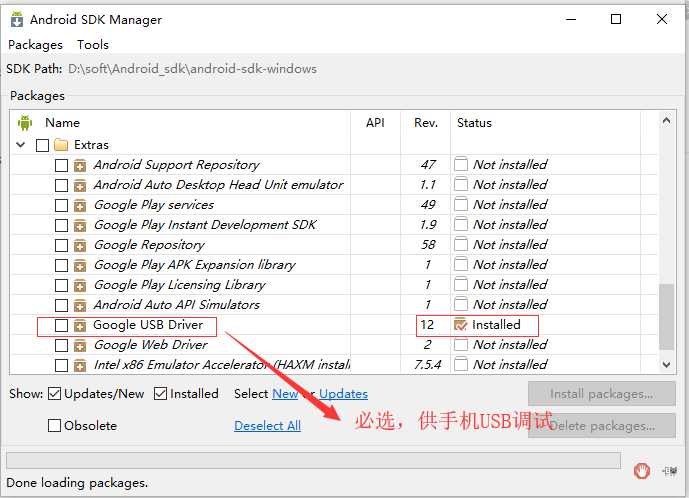Click the revision 7.5.4 cell
Viewport: 689px width, 498px height.
tap(427, 364)
